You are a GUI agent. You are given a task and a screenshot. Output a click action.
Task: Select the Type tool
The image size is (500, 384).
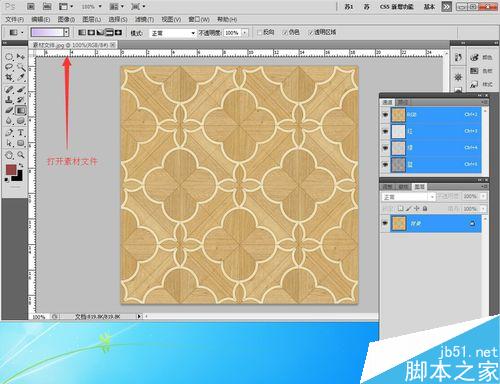[x=21, y=133]
